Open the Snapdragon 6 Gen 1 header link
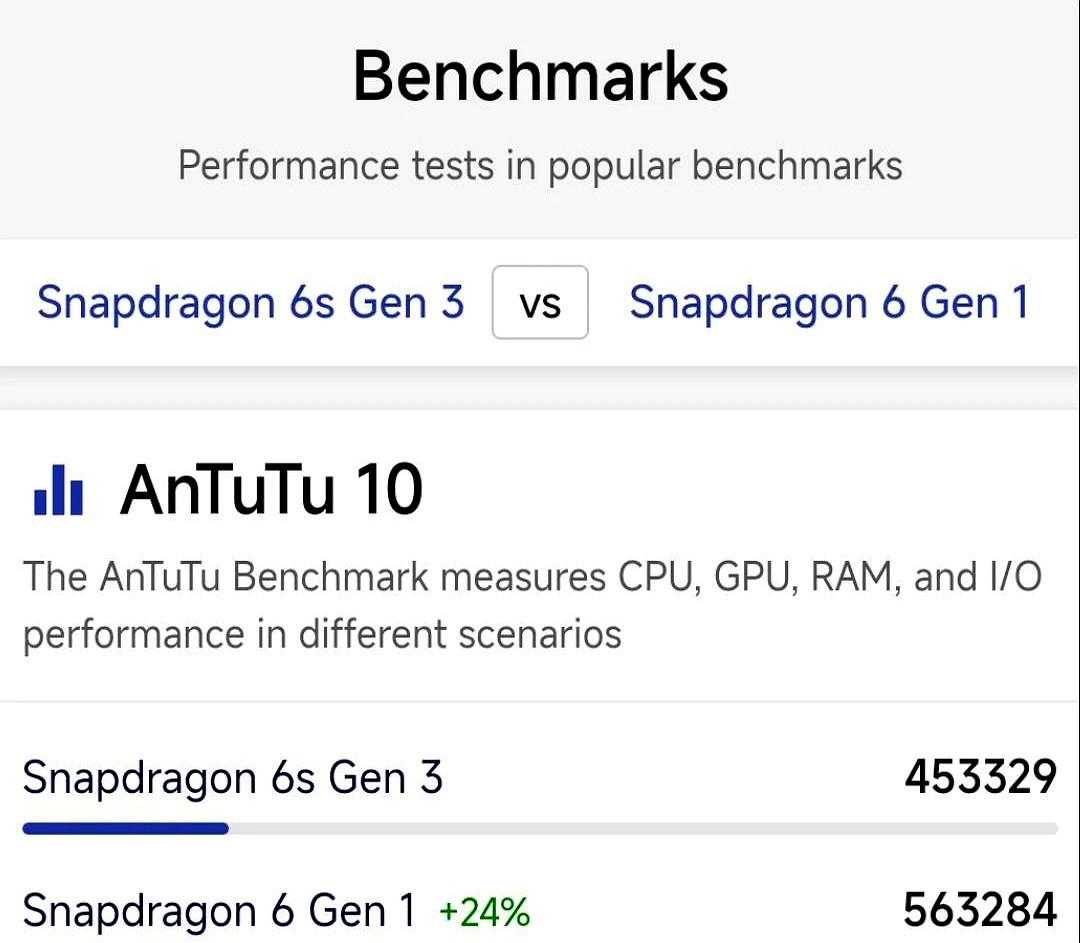1080x943 pixels. point(829,302)
